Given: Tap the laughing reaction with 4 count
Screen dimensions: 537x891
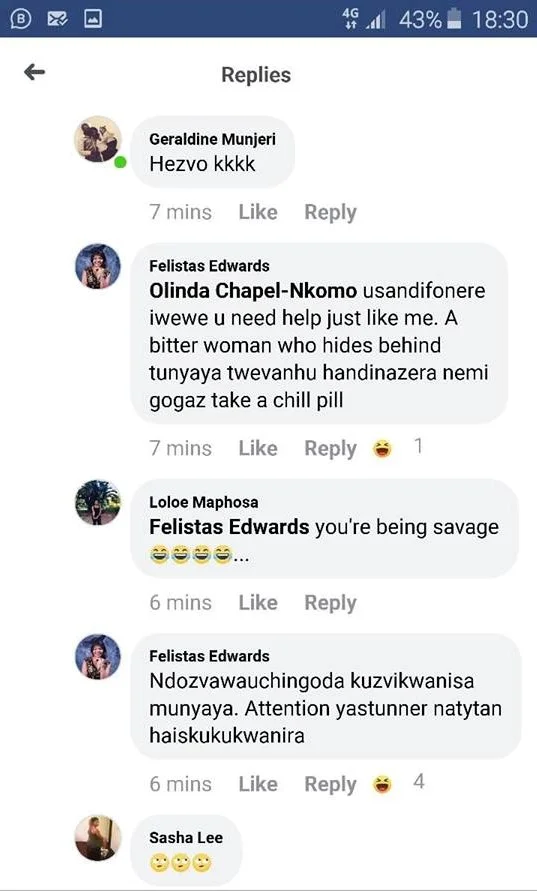Looking at the screenshot, I should 382,785.
